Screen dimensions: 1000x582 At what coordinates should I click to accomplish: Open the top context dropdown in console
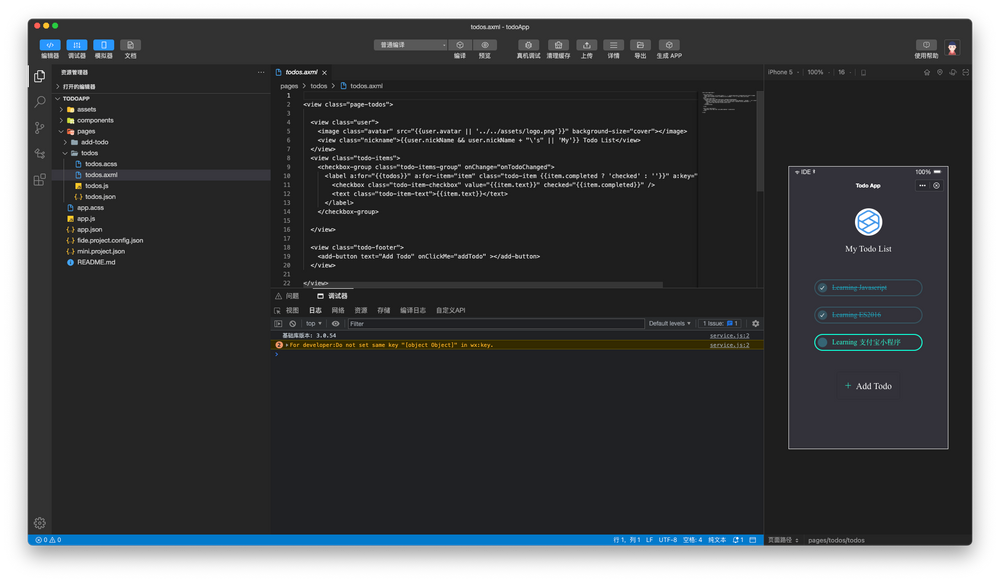point(313,324)
